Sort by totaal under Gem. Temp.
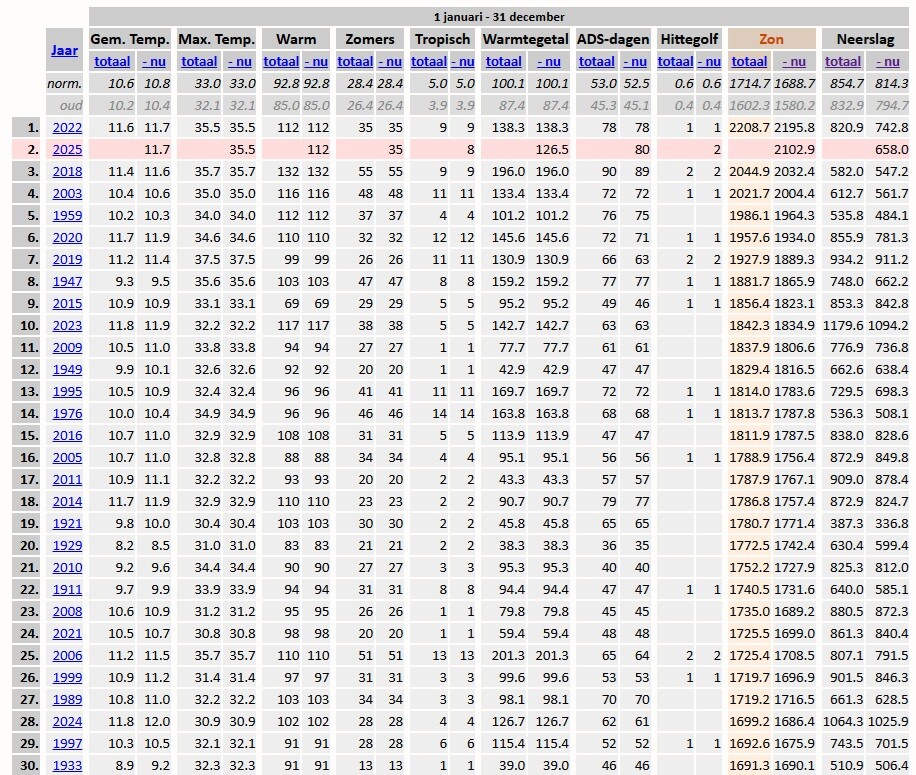 click(111, 62)
